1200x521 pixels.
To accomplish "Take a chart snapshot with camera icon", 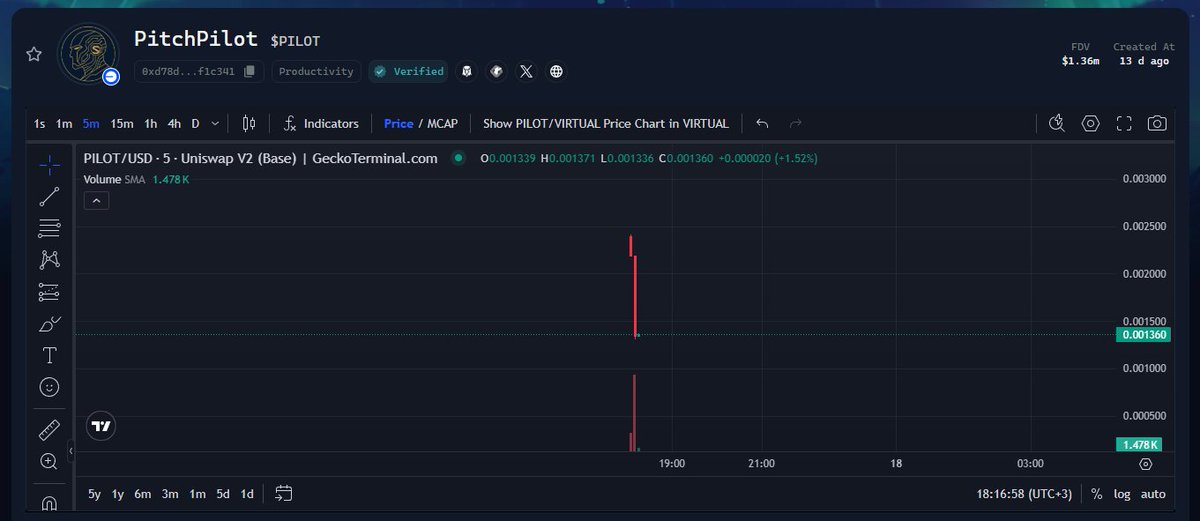I will point(1157,123).
